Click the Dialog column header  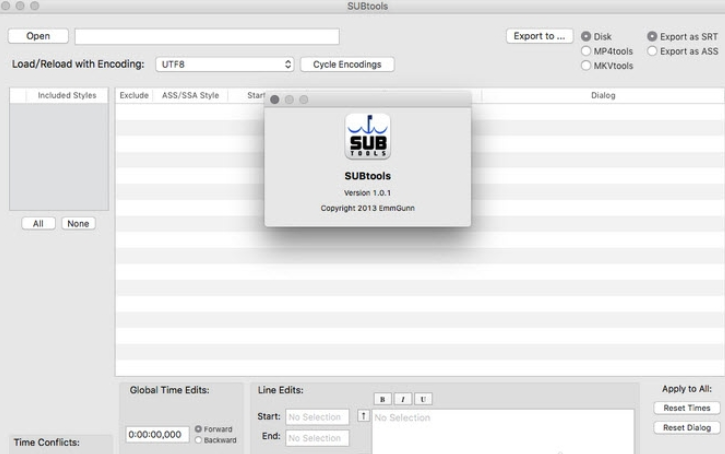(603, 95)
